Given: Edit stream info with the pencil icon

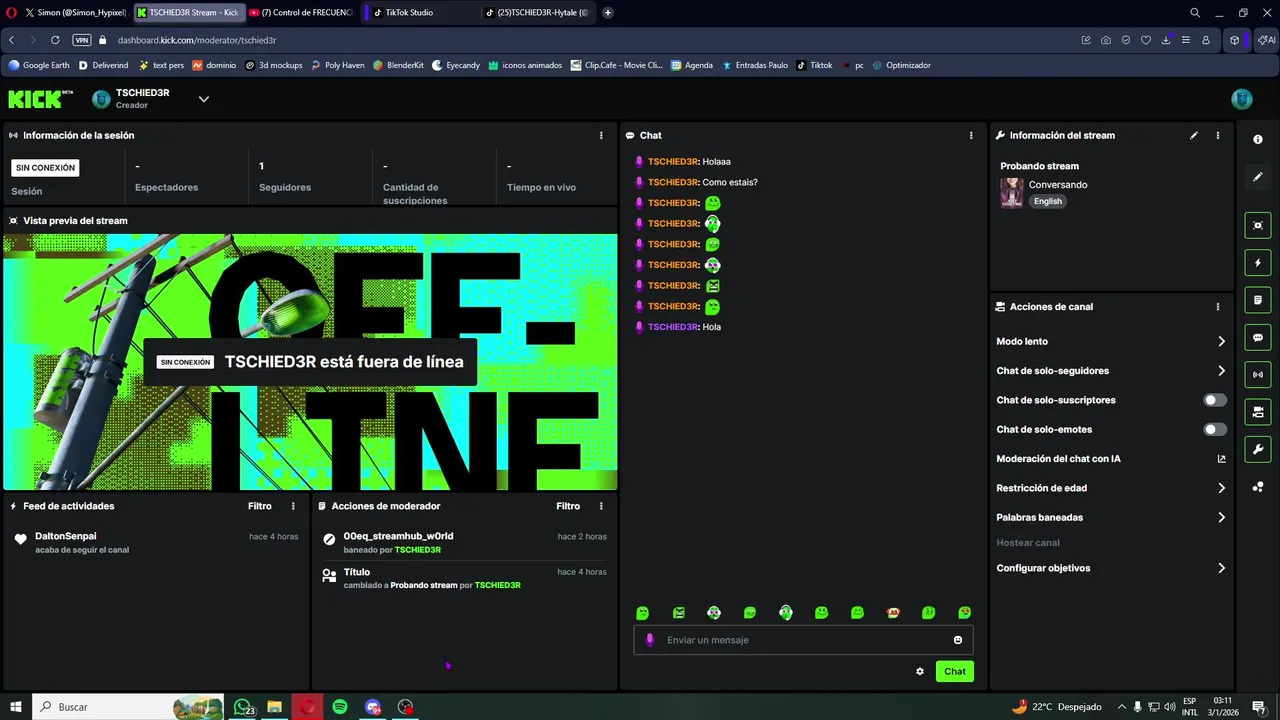Looking at the screenshot, I should click(x=1194, y=135).
